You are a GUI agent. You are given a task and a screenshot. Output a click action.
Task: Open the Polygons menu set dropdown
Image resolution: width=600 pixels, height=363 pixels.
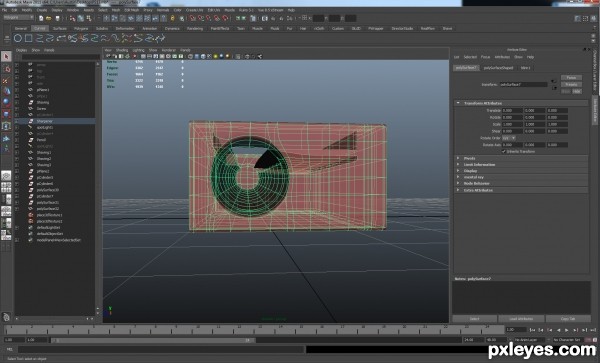click(x=18, y=18)
